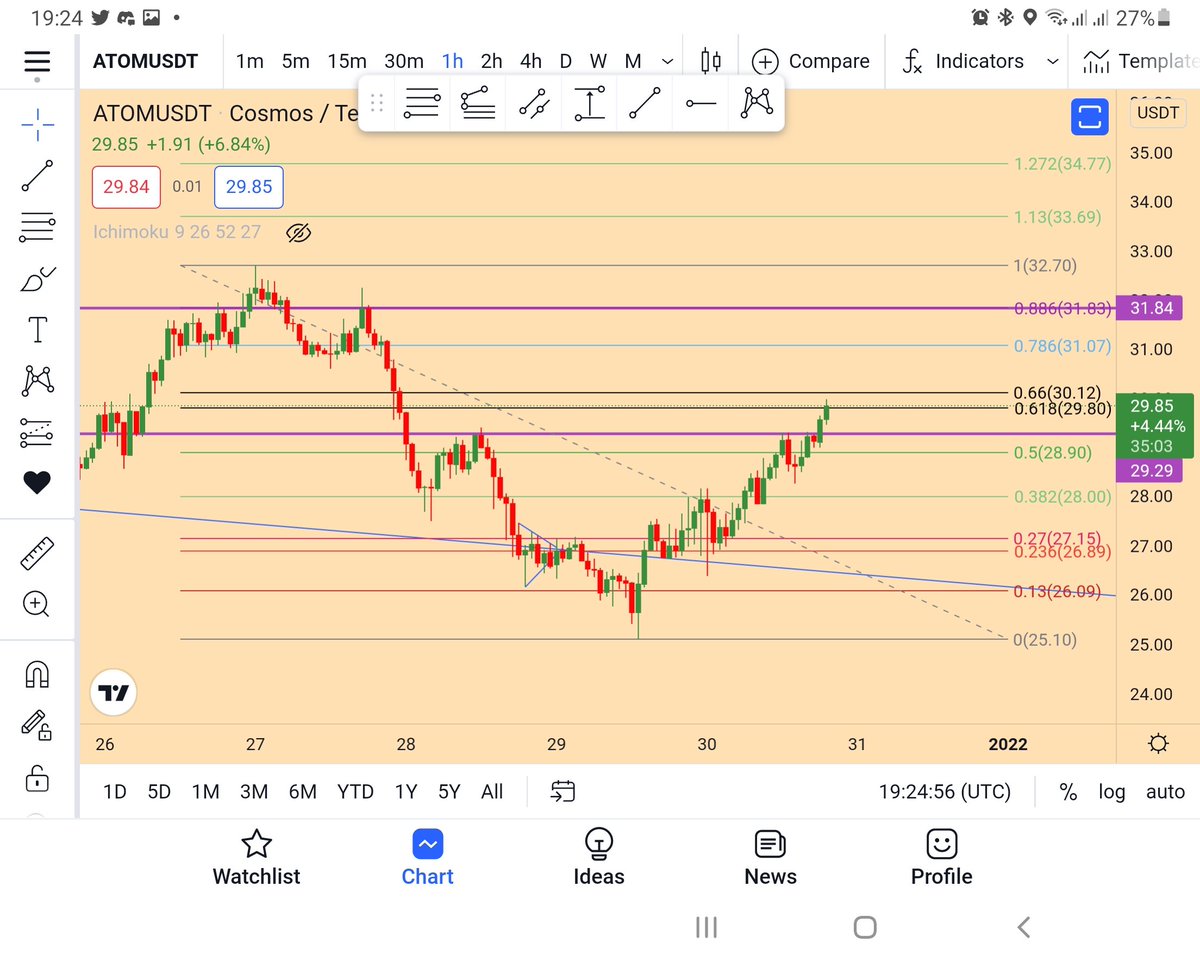Grab the floating toolbar drag handle
The height and width of the screenshot is (961, 1200).
click(x=377, y=103)
